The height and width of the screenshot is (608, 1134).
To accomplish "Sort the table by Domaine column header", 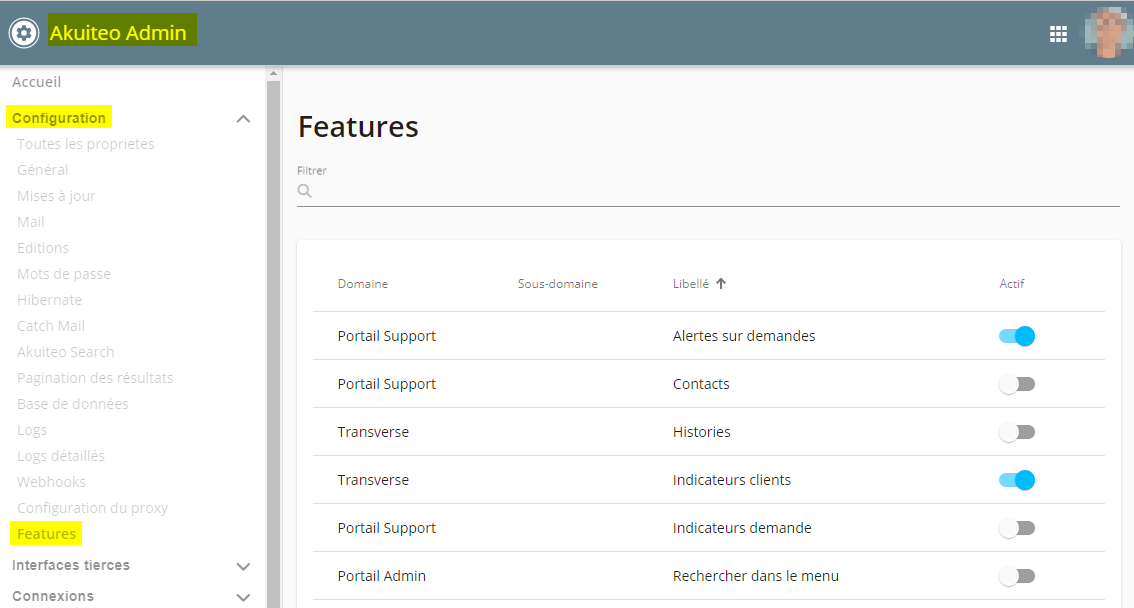I will click(362, 284).
